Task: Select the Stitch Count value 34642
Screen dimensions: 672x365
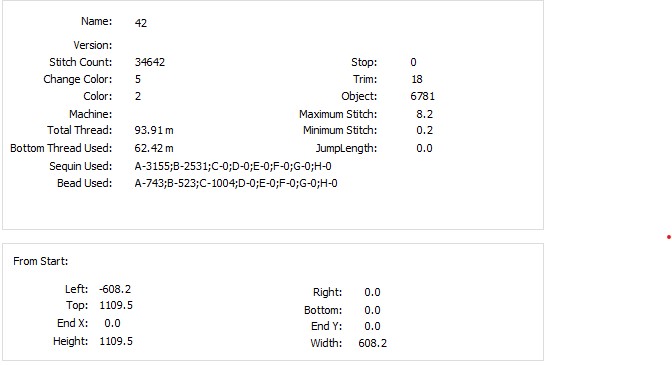Action: (150, 62)
